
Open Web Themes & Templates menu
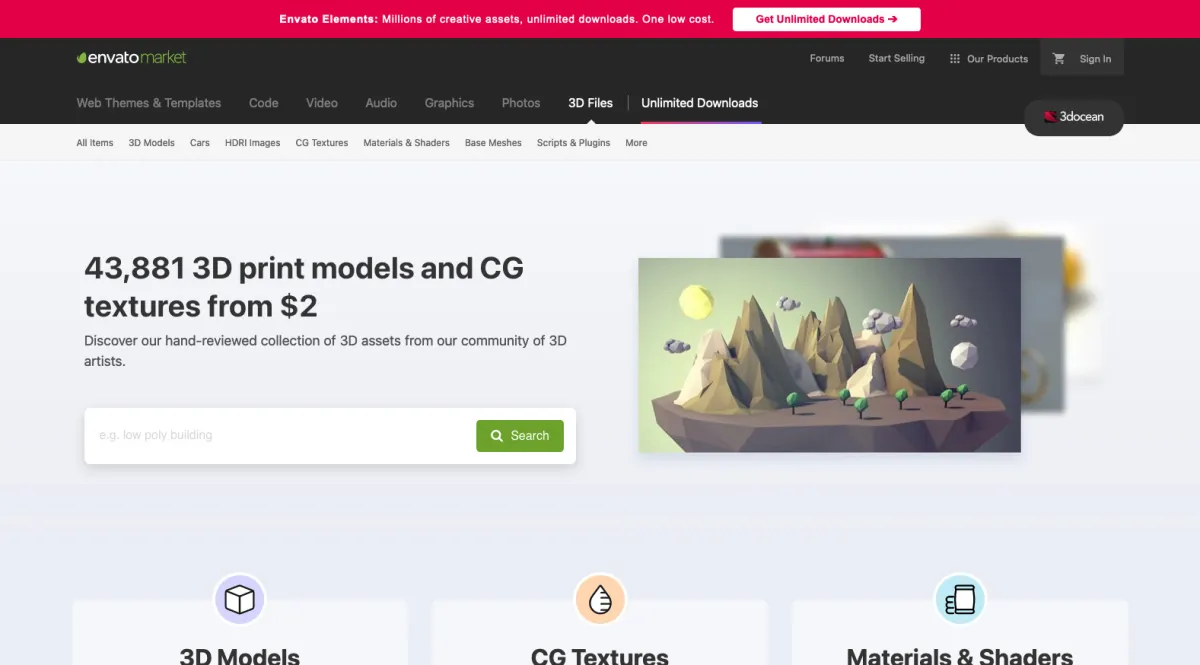tap(149, 103)
